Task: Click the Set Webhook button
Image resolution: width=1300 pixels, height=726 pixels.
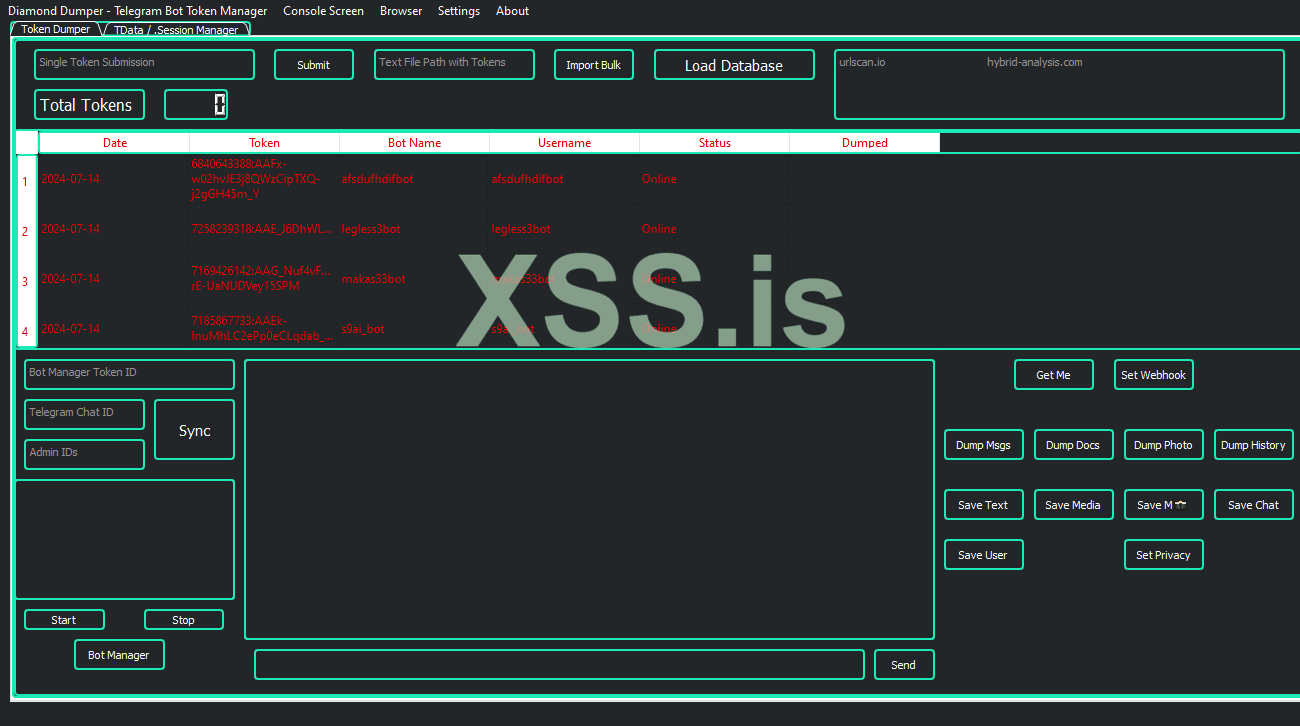Action: (x=1154, y=375)
